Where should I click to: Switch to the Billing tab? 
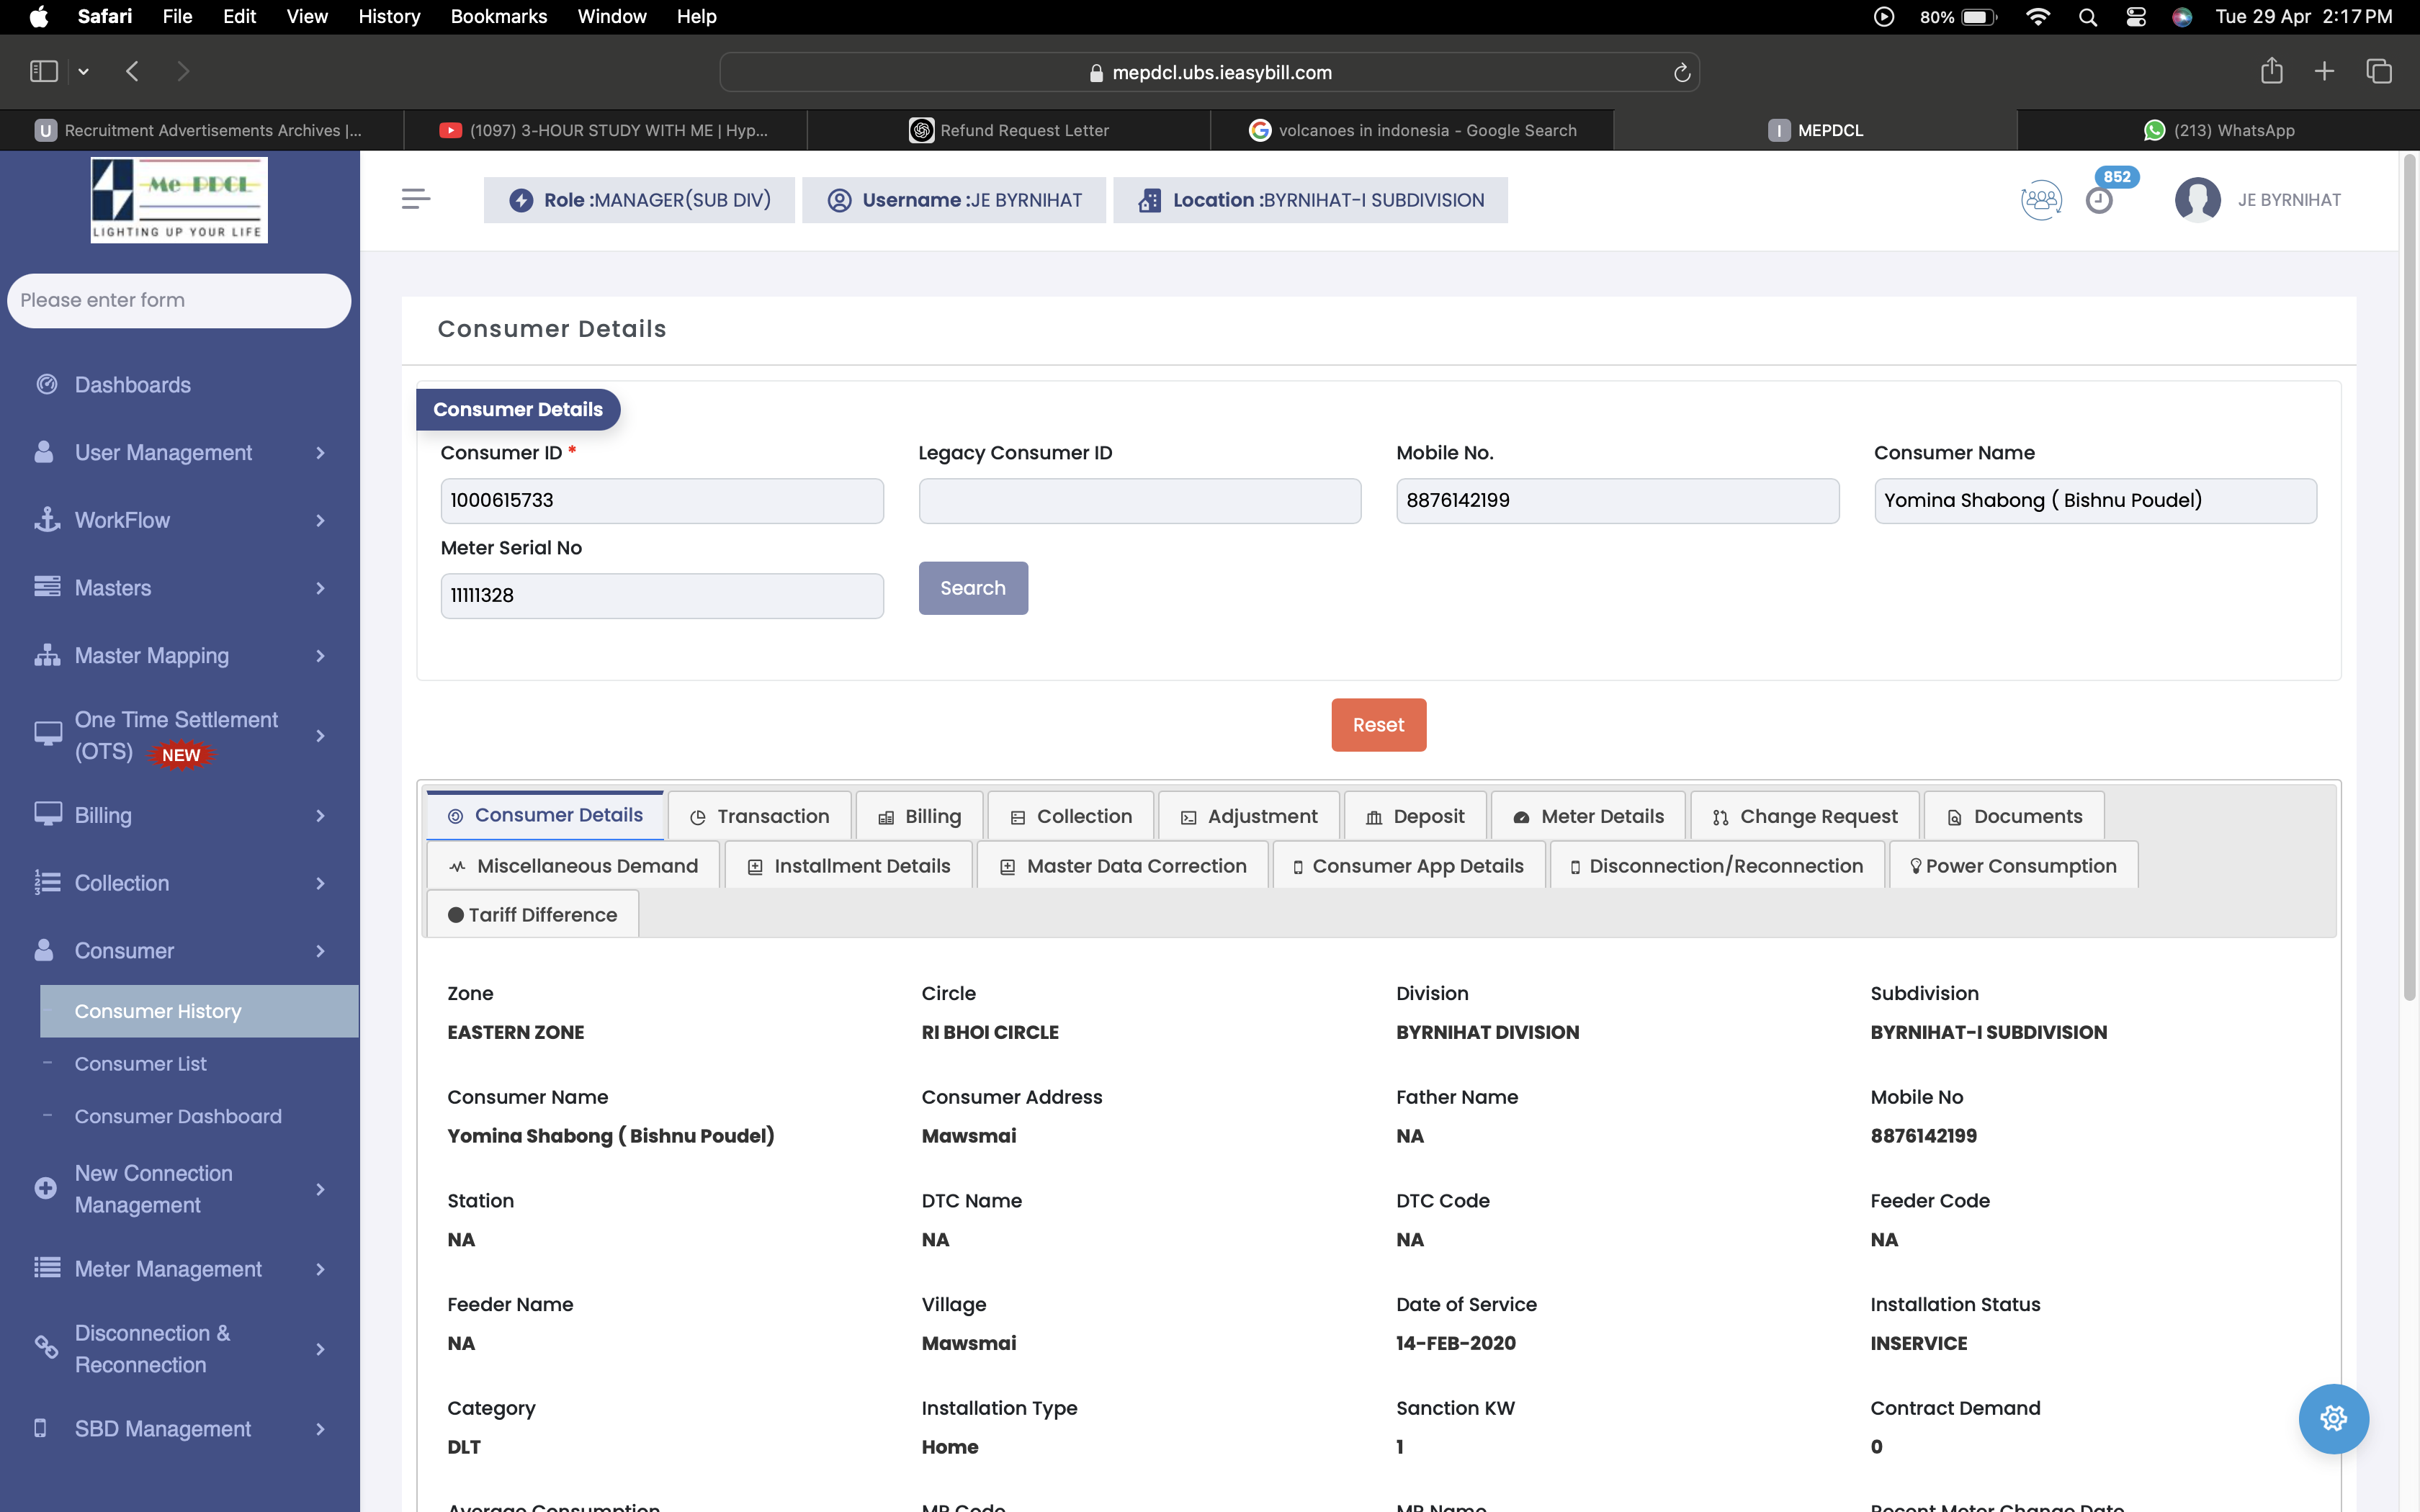click(x=920, y=816)
